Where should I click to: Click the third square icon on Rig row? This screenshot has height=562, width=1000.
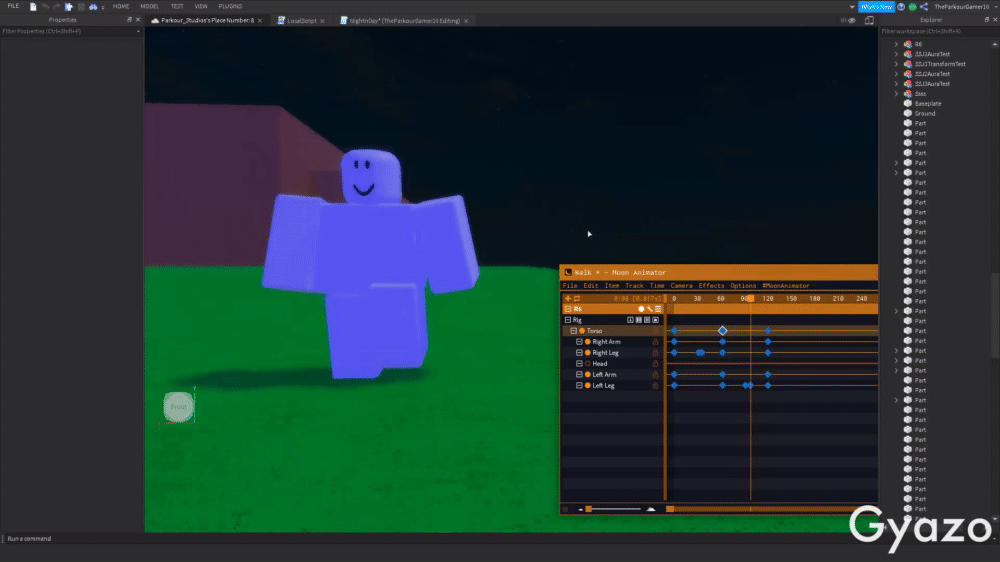click(647, 320)
